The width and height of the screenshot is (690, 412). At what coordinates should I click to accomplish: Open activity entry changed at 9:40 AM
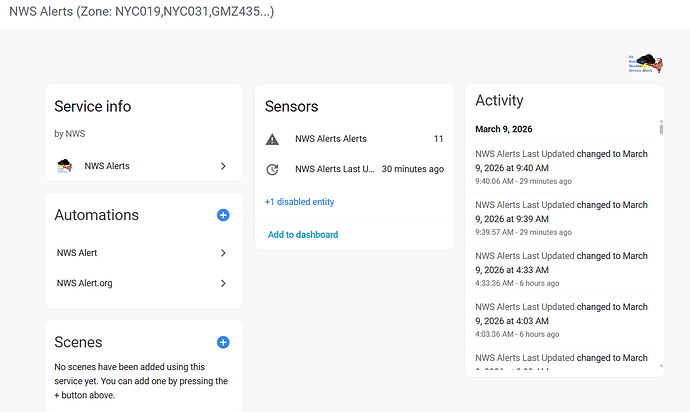tap(562, 167)
